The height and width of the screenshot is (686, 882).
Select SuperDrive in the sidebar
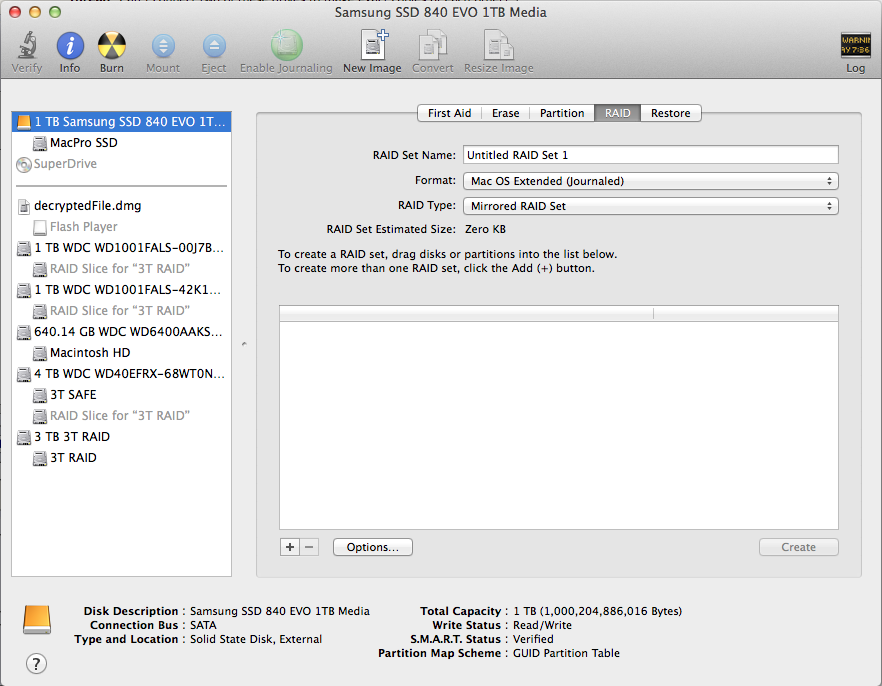point(65,164)
